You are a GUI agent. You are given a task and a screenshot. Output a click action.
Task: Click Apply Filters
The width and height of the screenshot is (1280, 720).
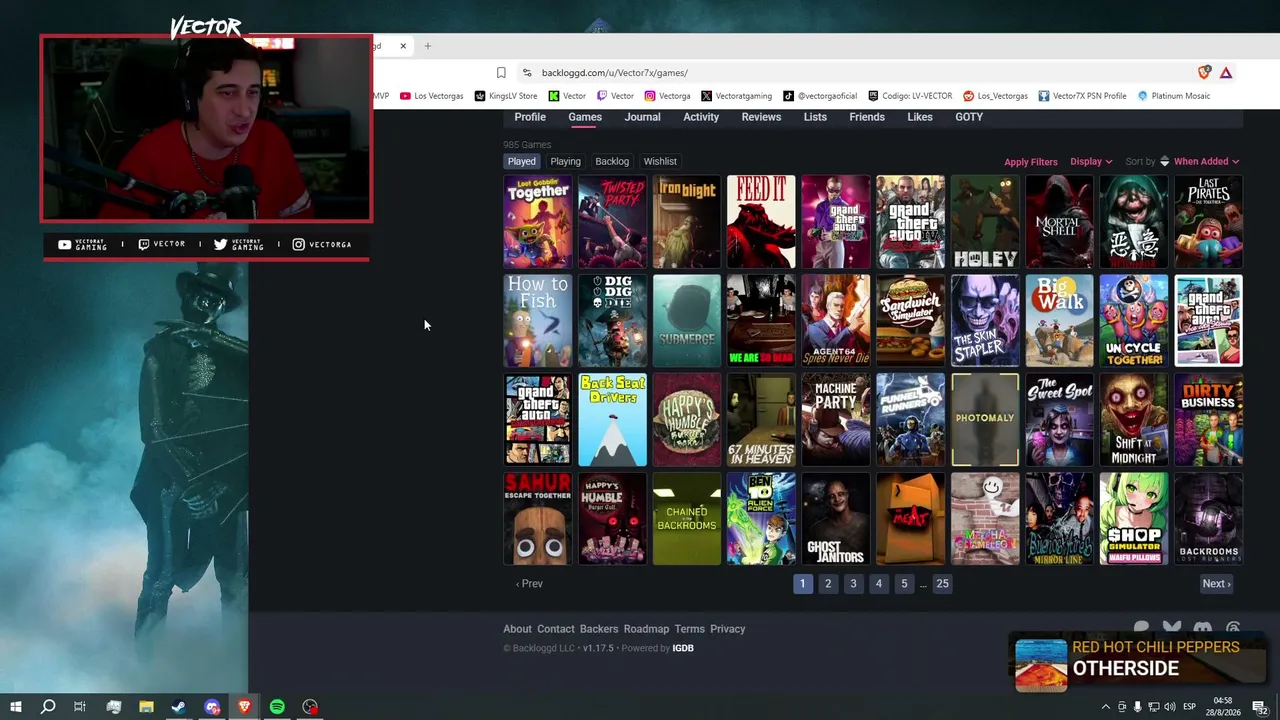pos(1031,162)
